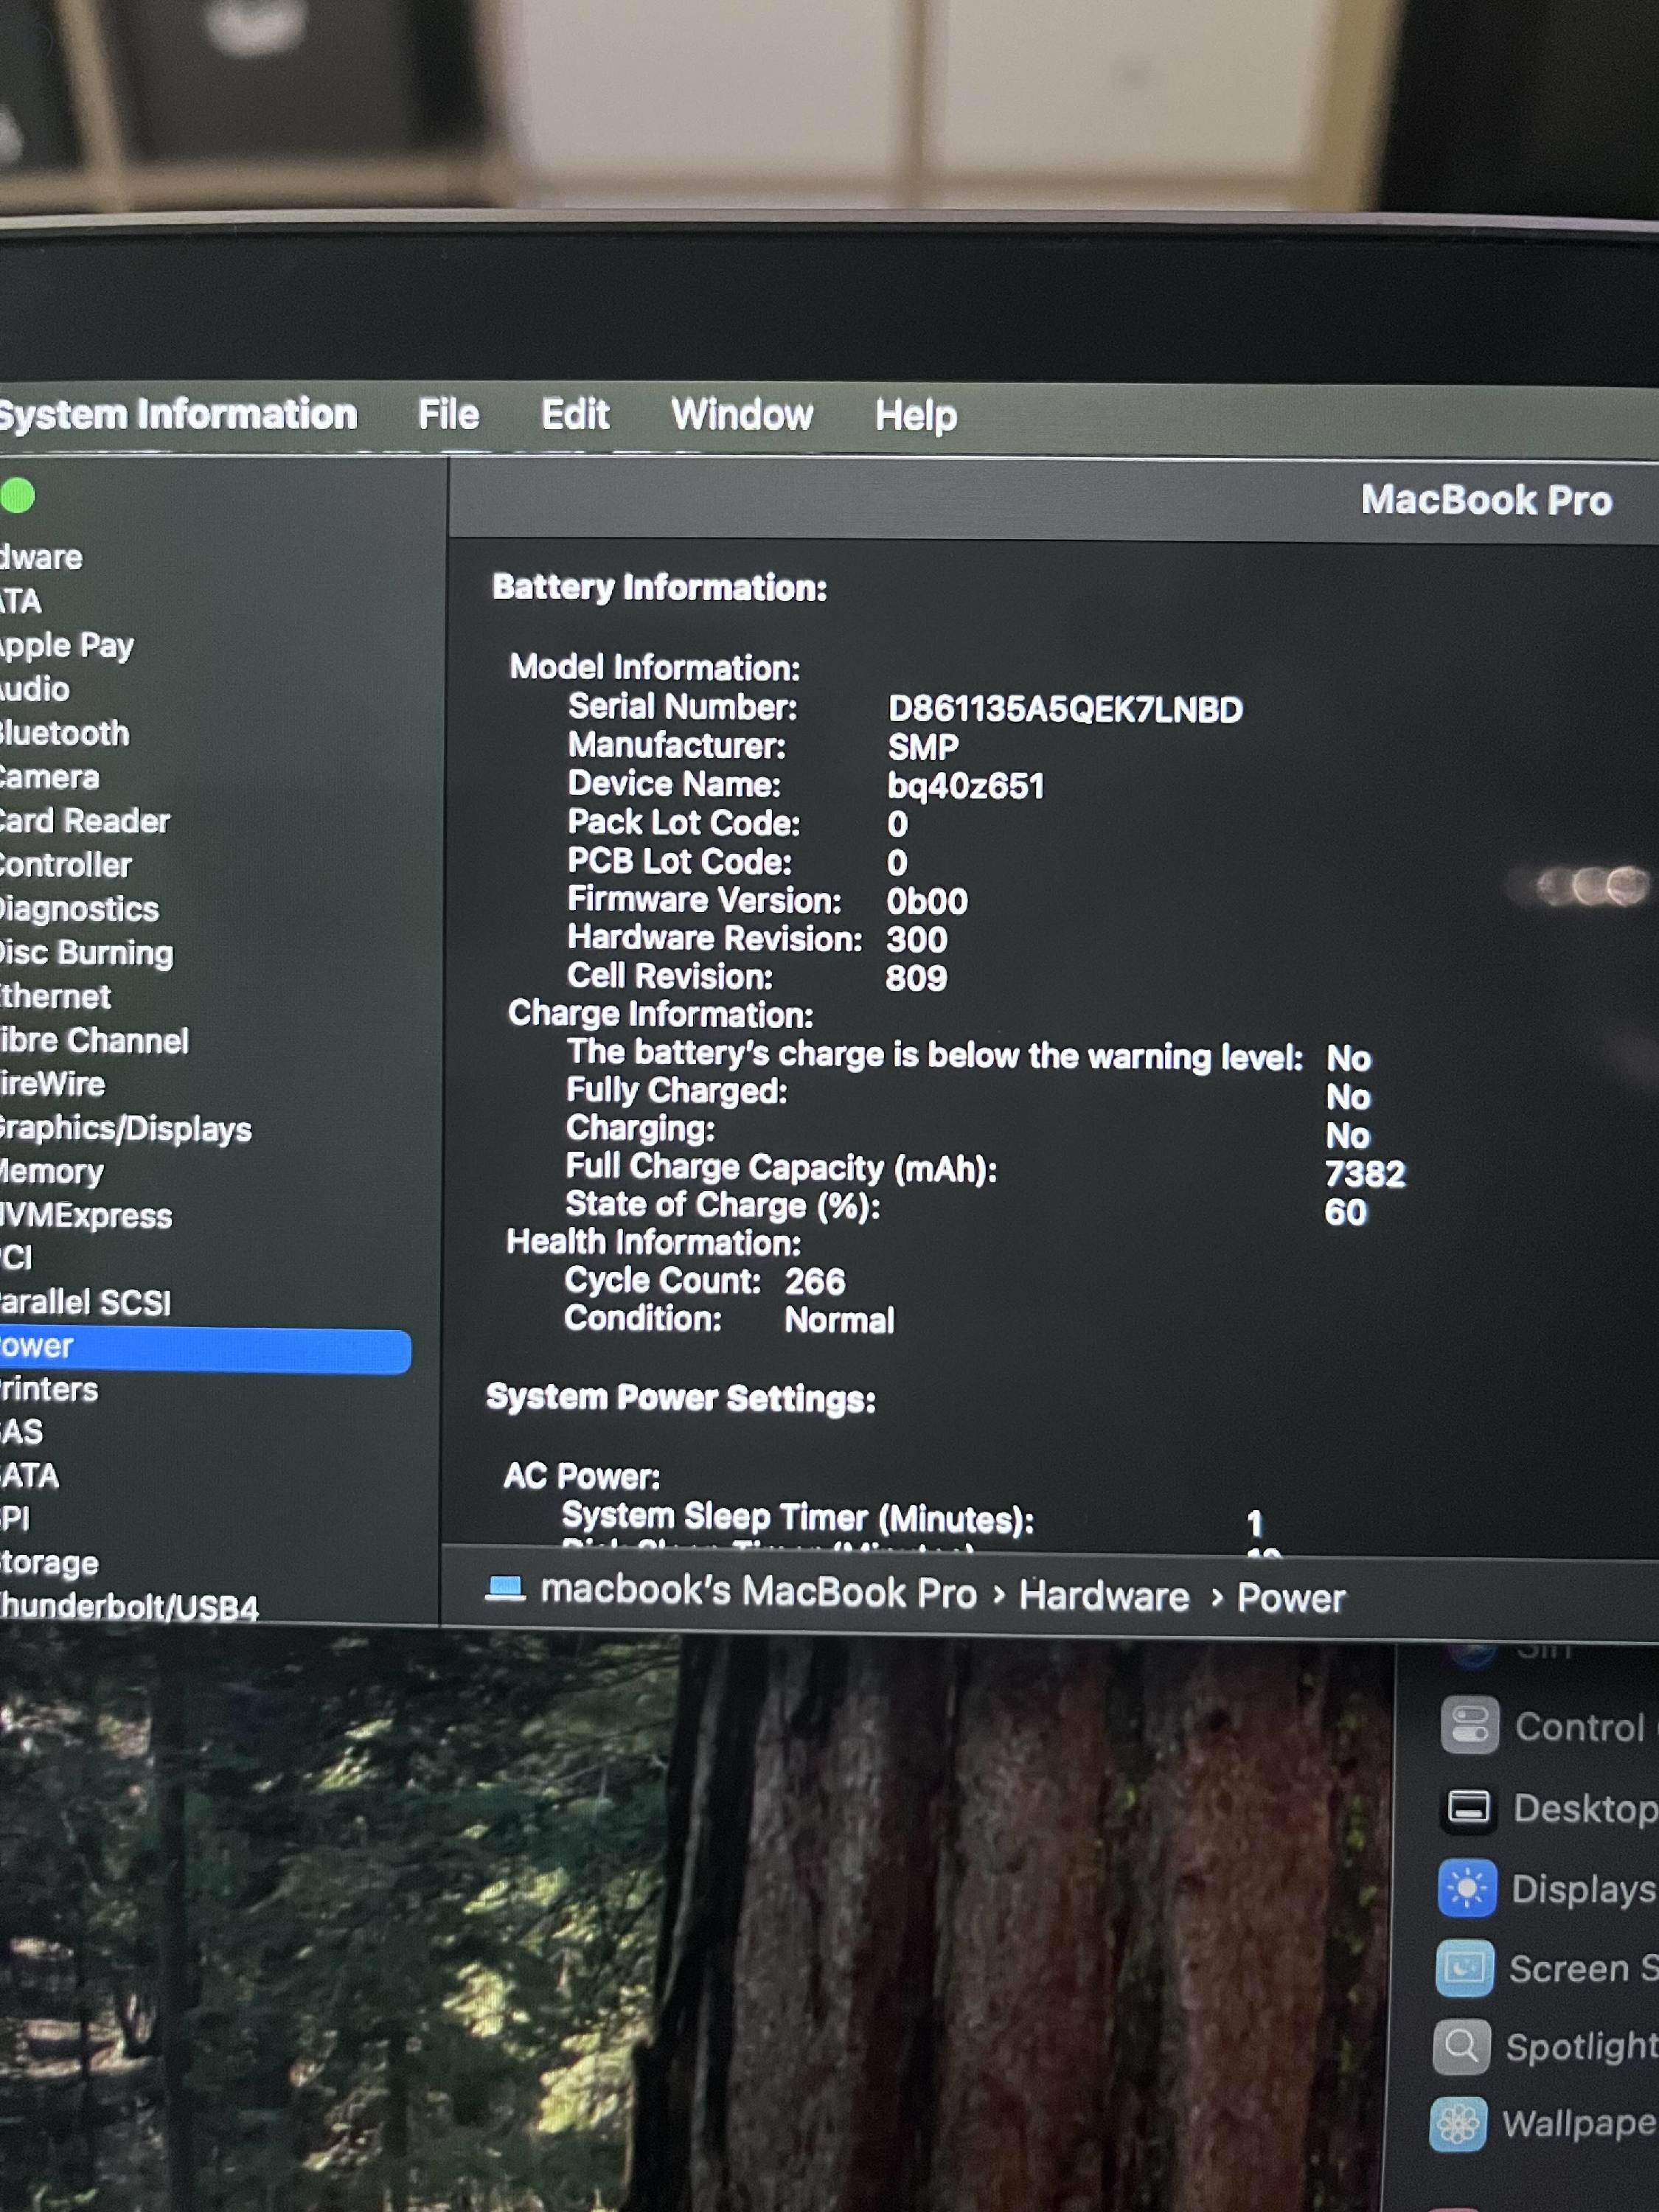Select Parallel SCSI in the sidebar

[x=85, y=1302]
